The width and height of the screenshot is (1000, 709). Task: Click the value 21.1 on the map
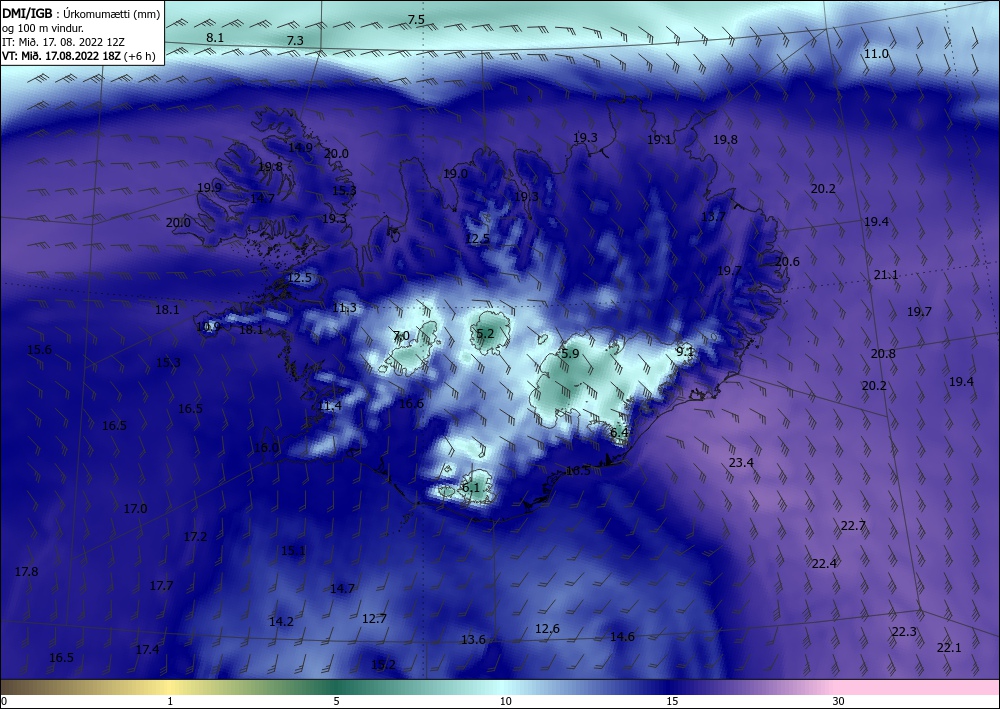click(x=886, y=275)
